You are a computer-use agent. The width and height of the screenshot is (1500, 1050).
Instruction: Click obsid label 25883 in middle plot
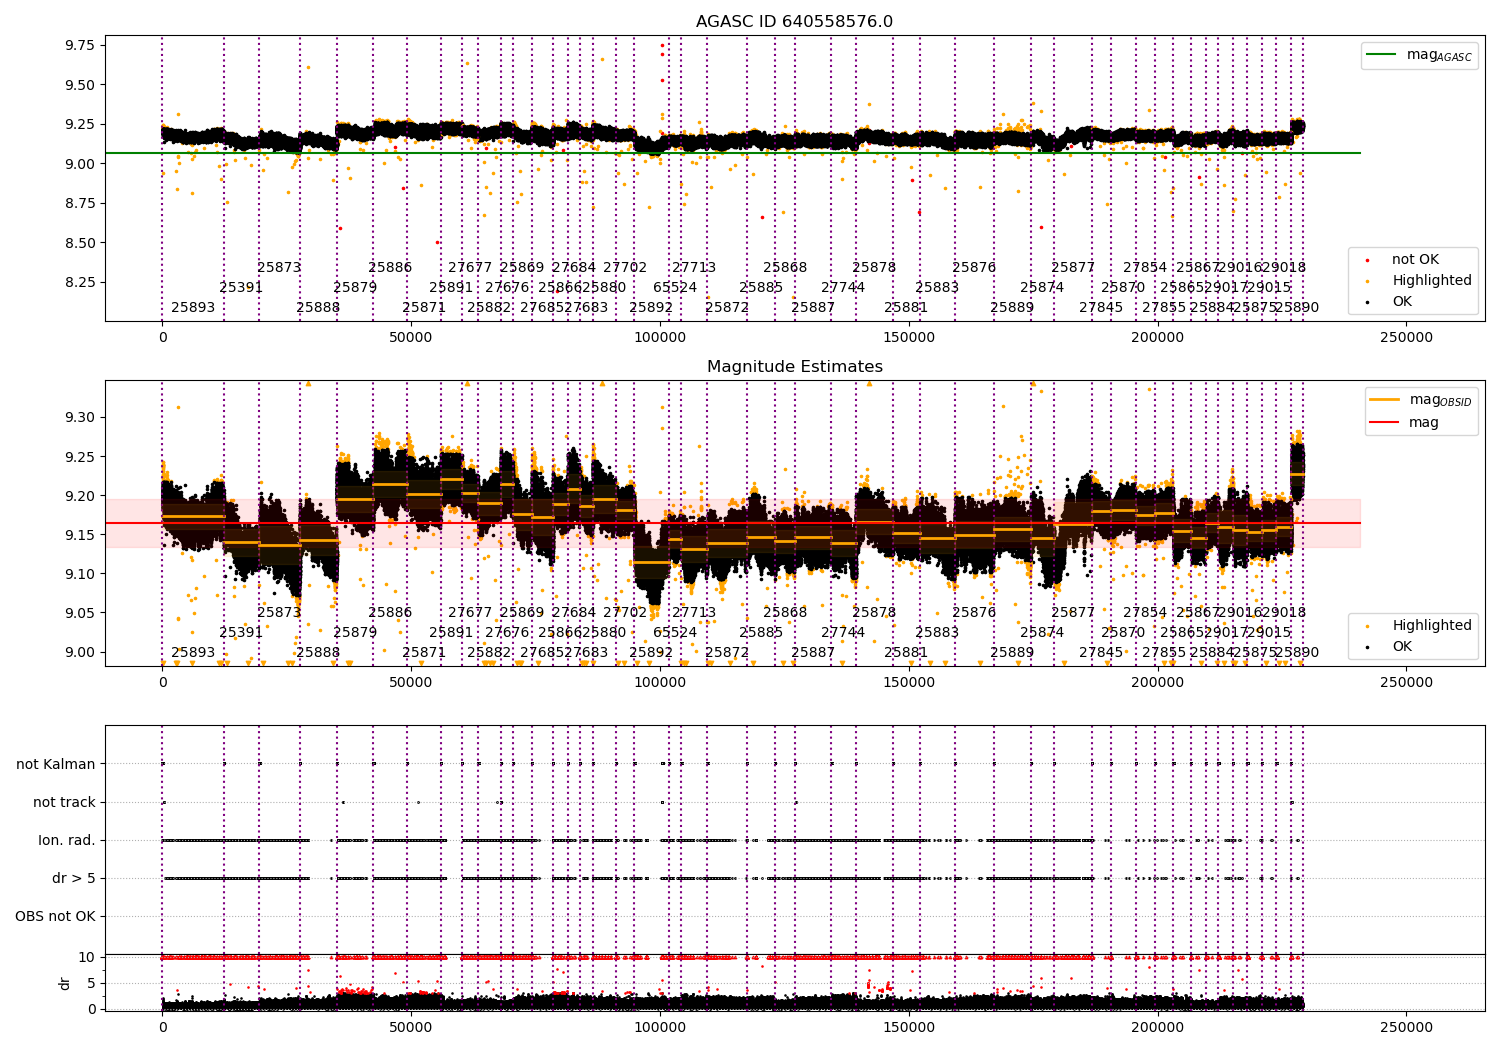click(x=937, y=632)
